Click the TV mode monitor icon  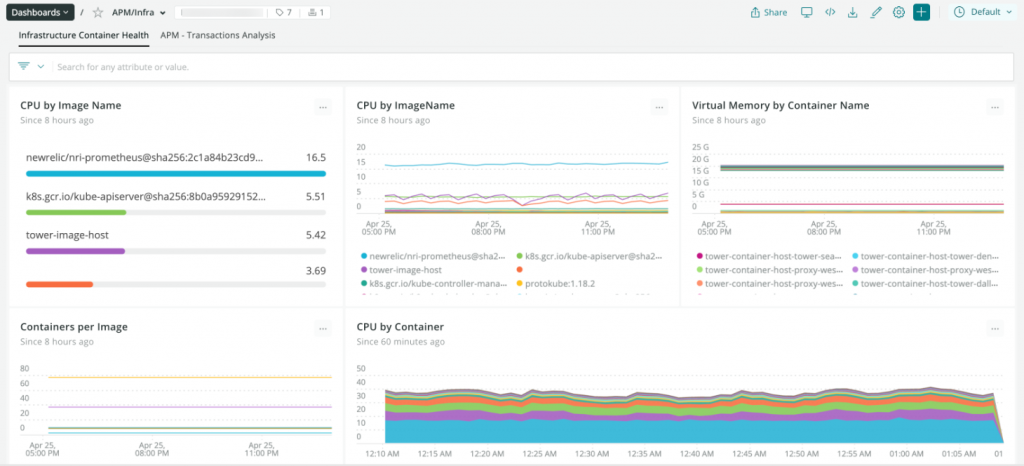pyautogui.click(x=807, y=13)
